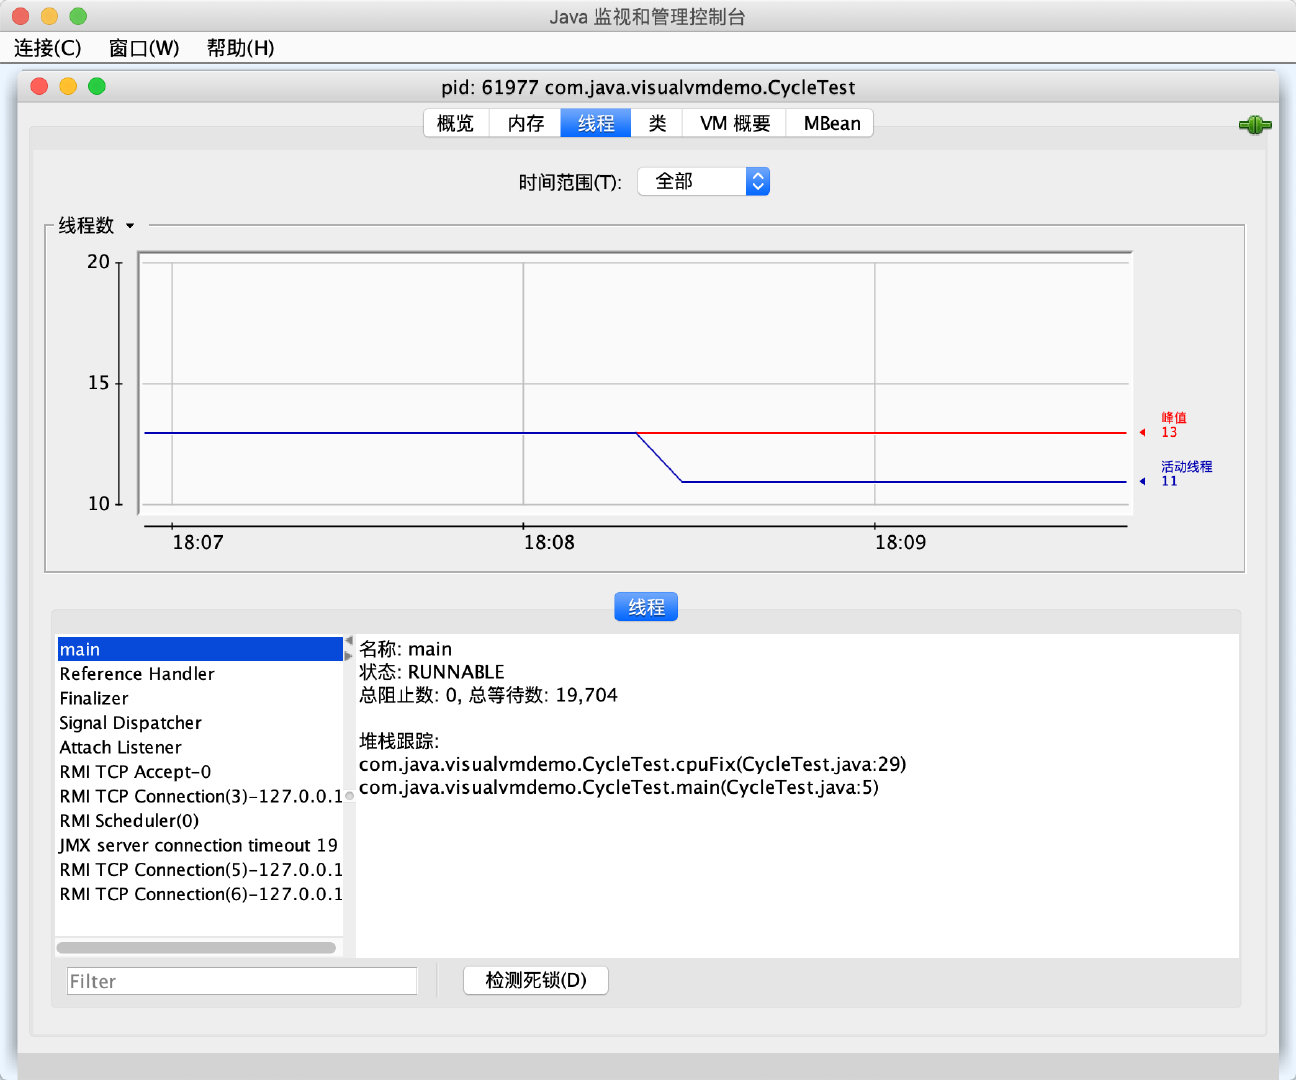The height and width of the screenshot is (1080, 1296).
Task: Click the 检测死锁(D) button
Action: coord(536,980)
